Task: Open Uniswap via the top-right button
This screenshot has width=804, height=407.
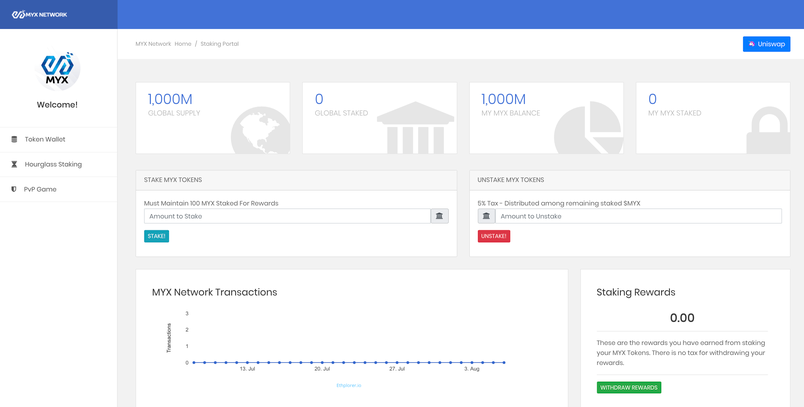Action: pyautogui.click(x=767, y=44)
